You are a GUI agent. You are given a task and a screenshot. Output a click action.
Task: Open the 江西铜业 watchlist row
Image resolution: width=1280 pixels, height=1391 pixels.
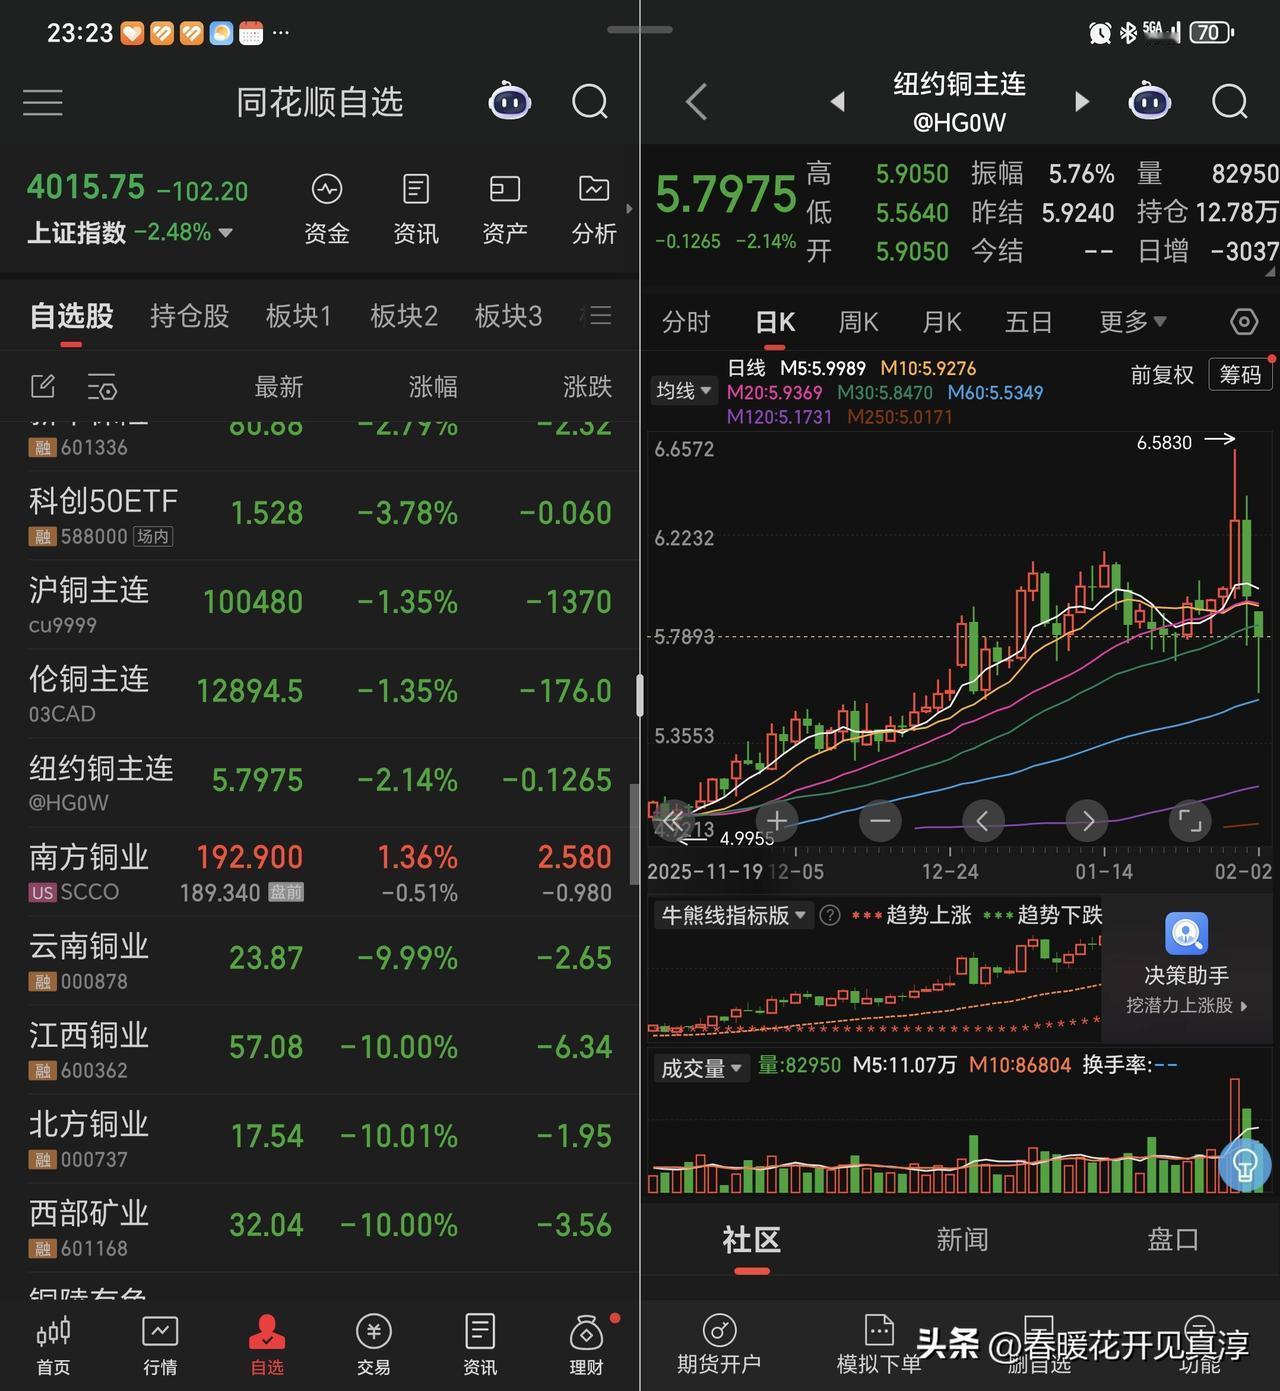[320, 1050]
